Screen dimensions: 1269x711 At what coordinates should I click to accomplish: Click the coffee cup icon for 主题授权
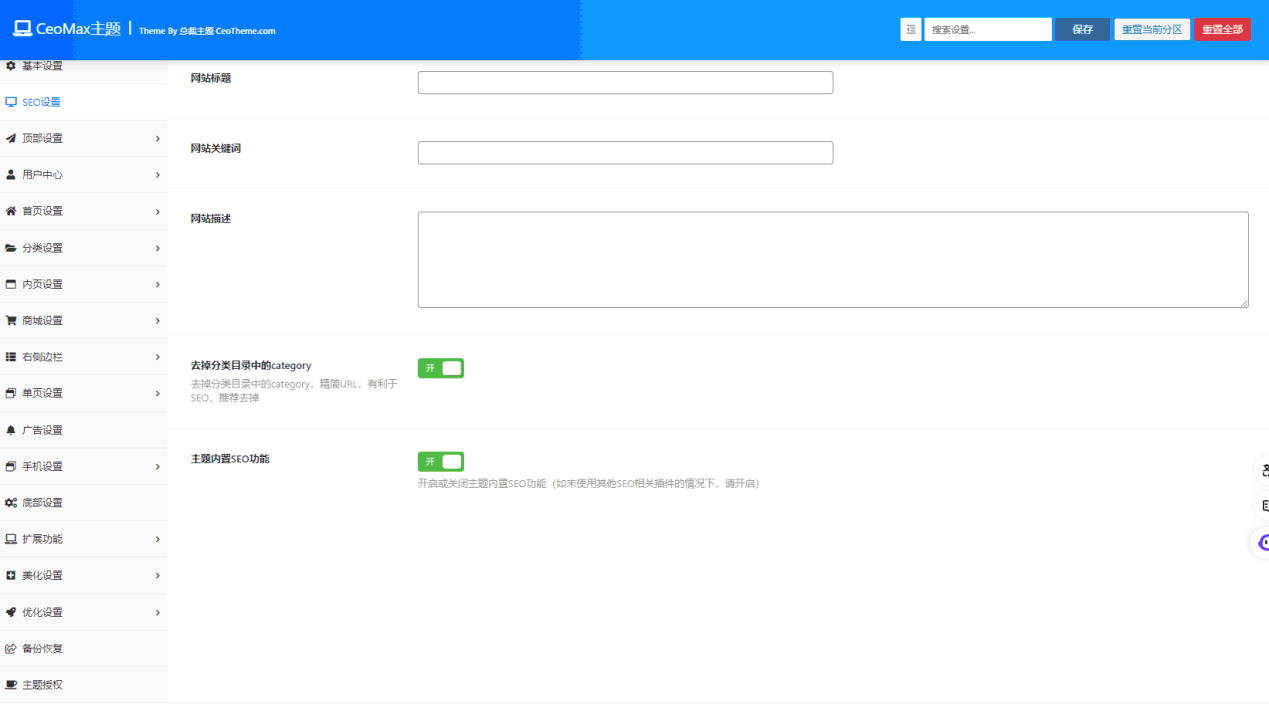coord(11,685)
